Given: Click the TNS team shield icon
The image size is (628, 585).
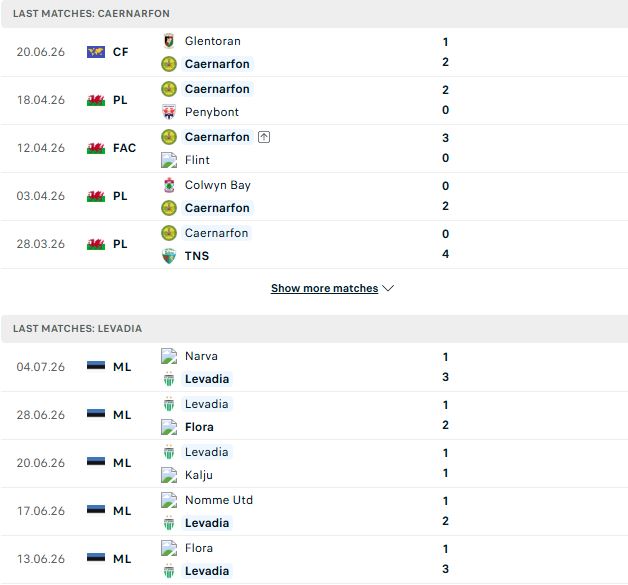Looking at the screenshot, I should point(169,256).
